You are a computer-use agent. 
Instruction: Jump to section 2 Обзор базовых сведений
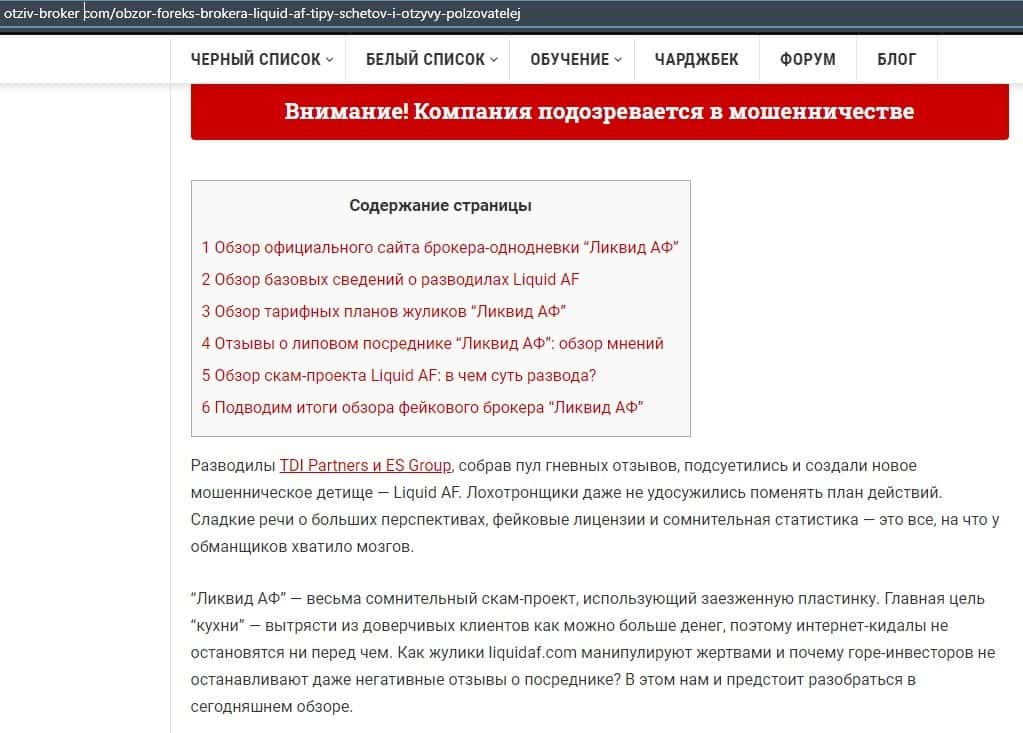click(x=389, y=280)
